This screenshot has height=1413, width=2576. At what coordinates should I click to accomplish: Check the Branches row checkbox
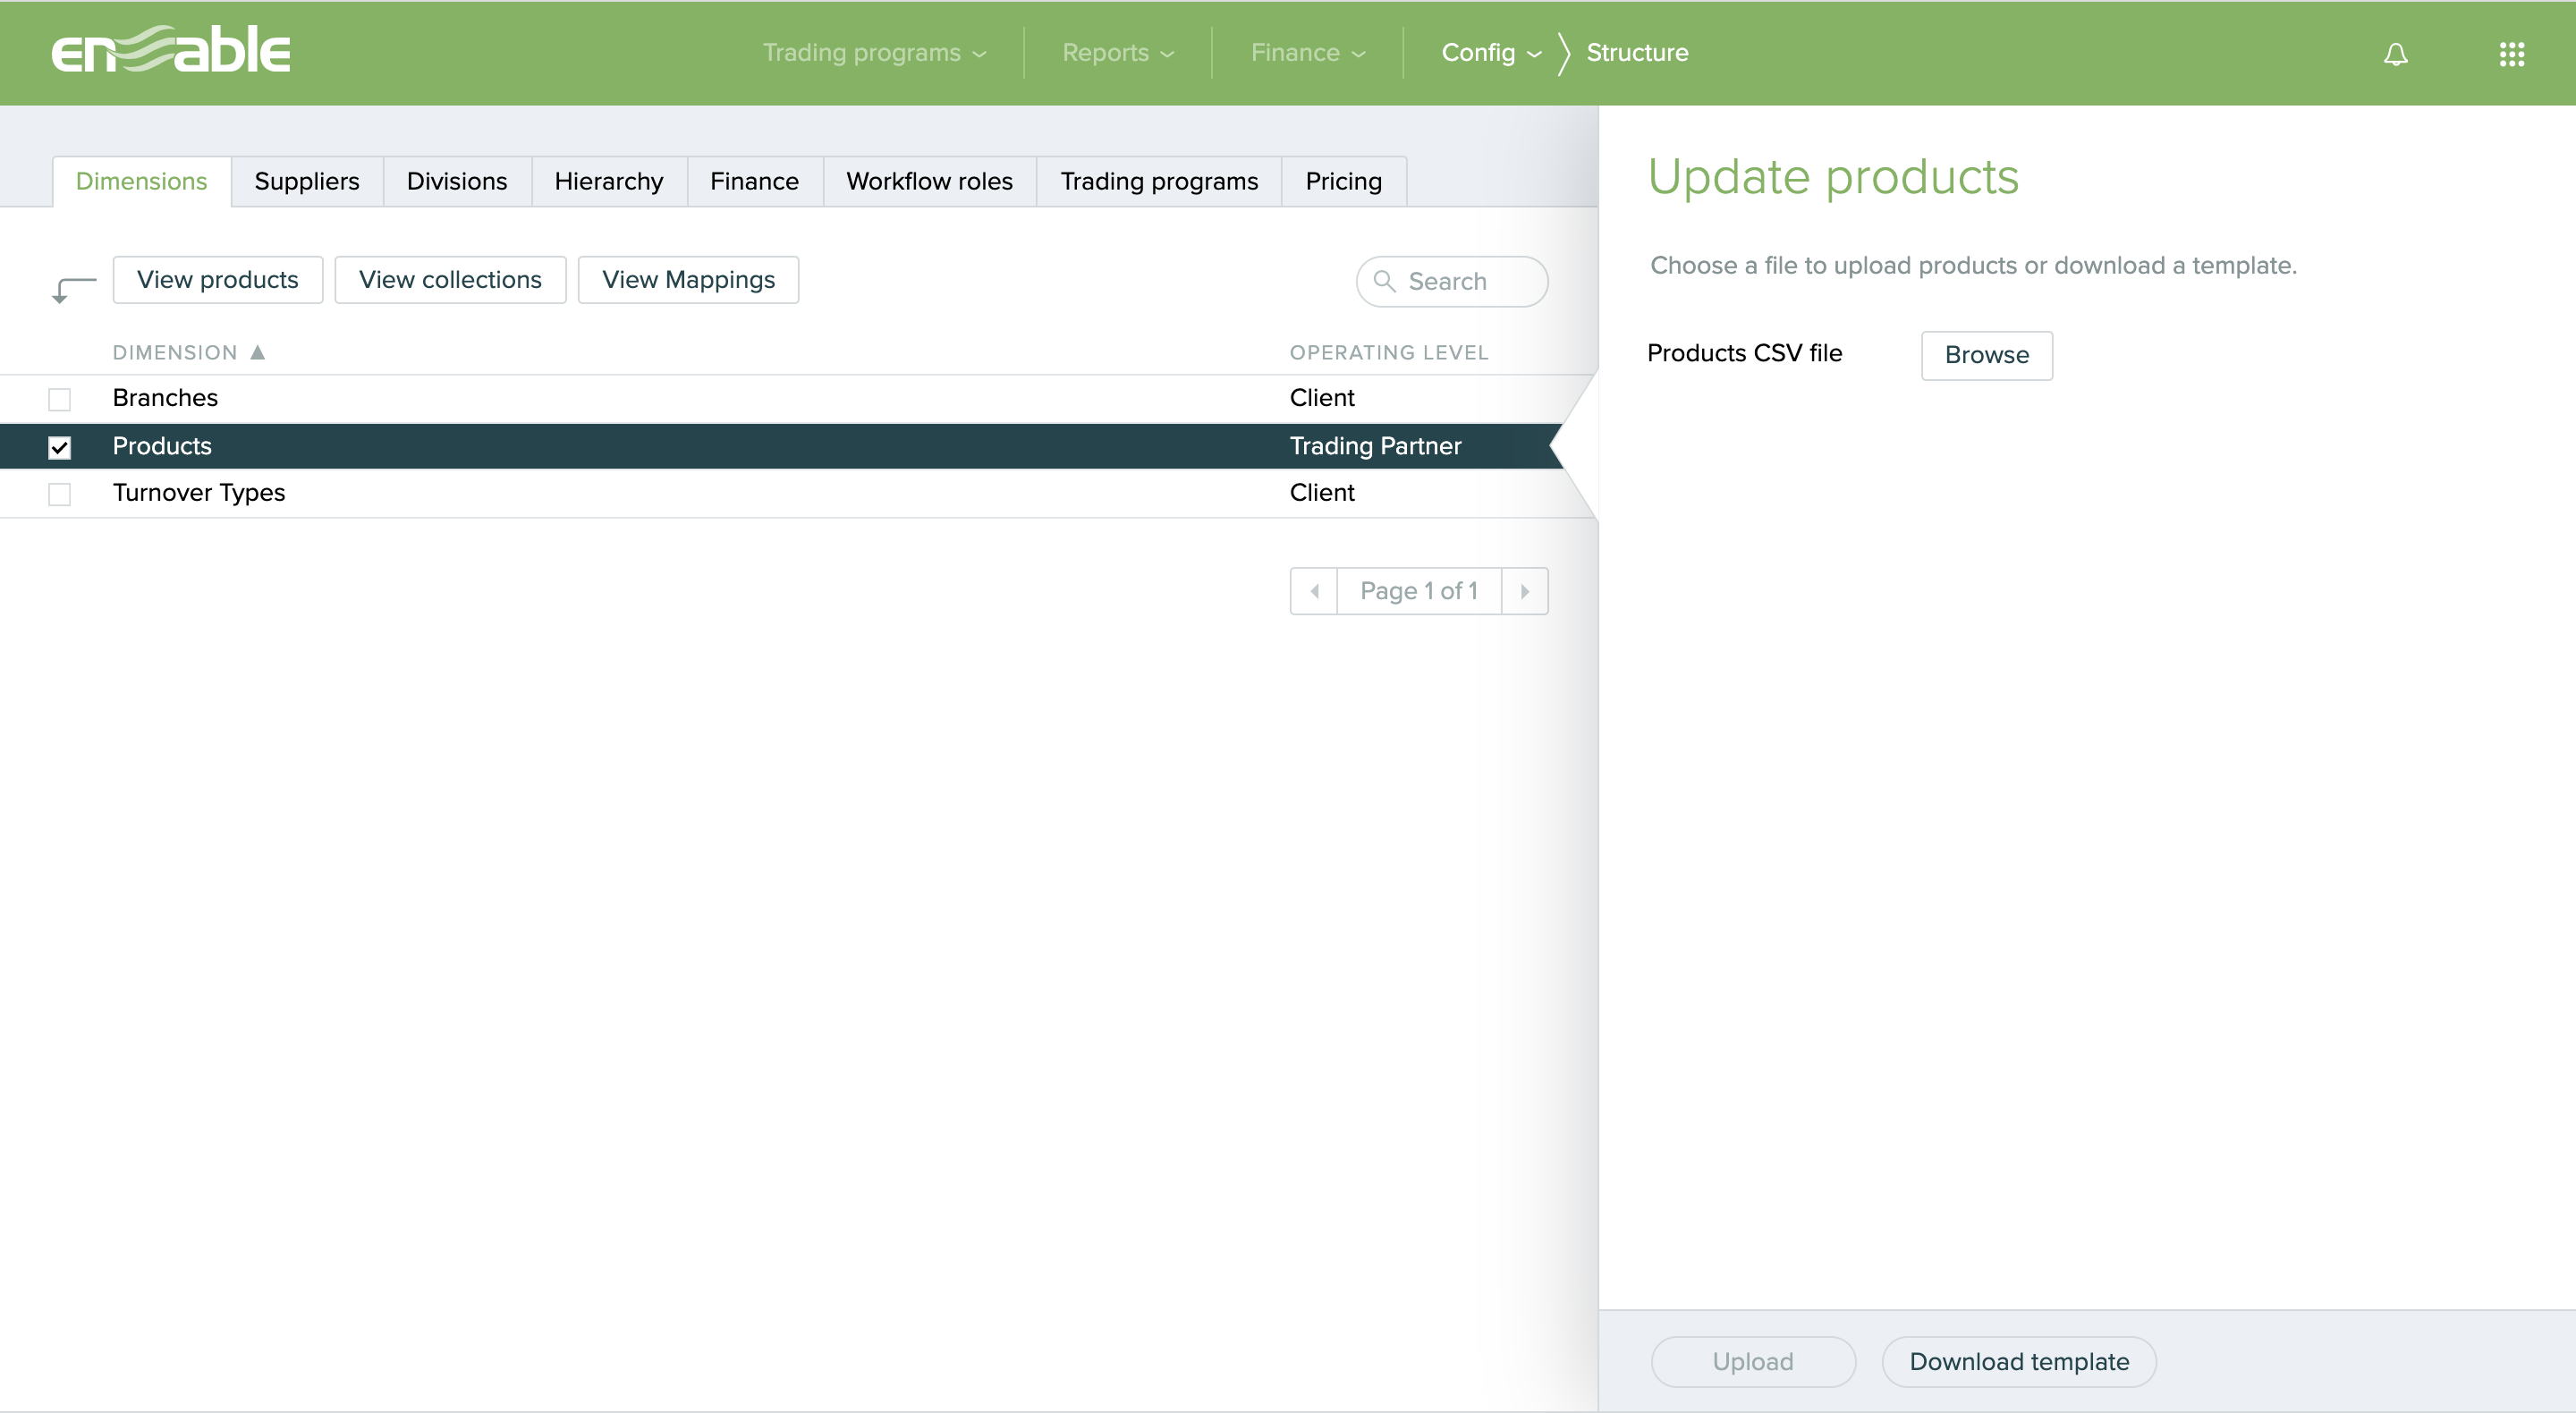pos(60,399)
